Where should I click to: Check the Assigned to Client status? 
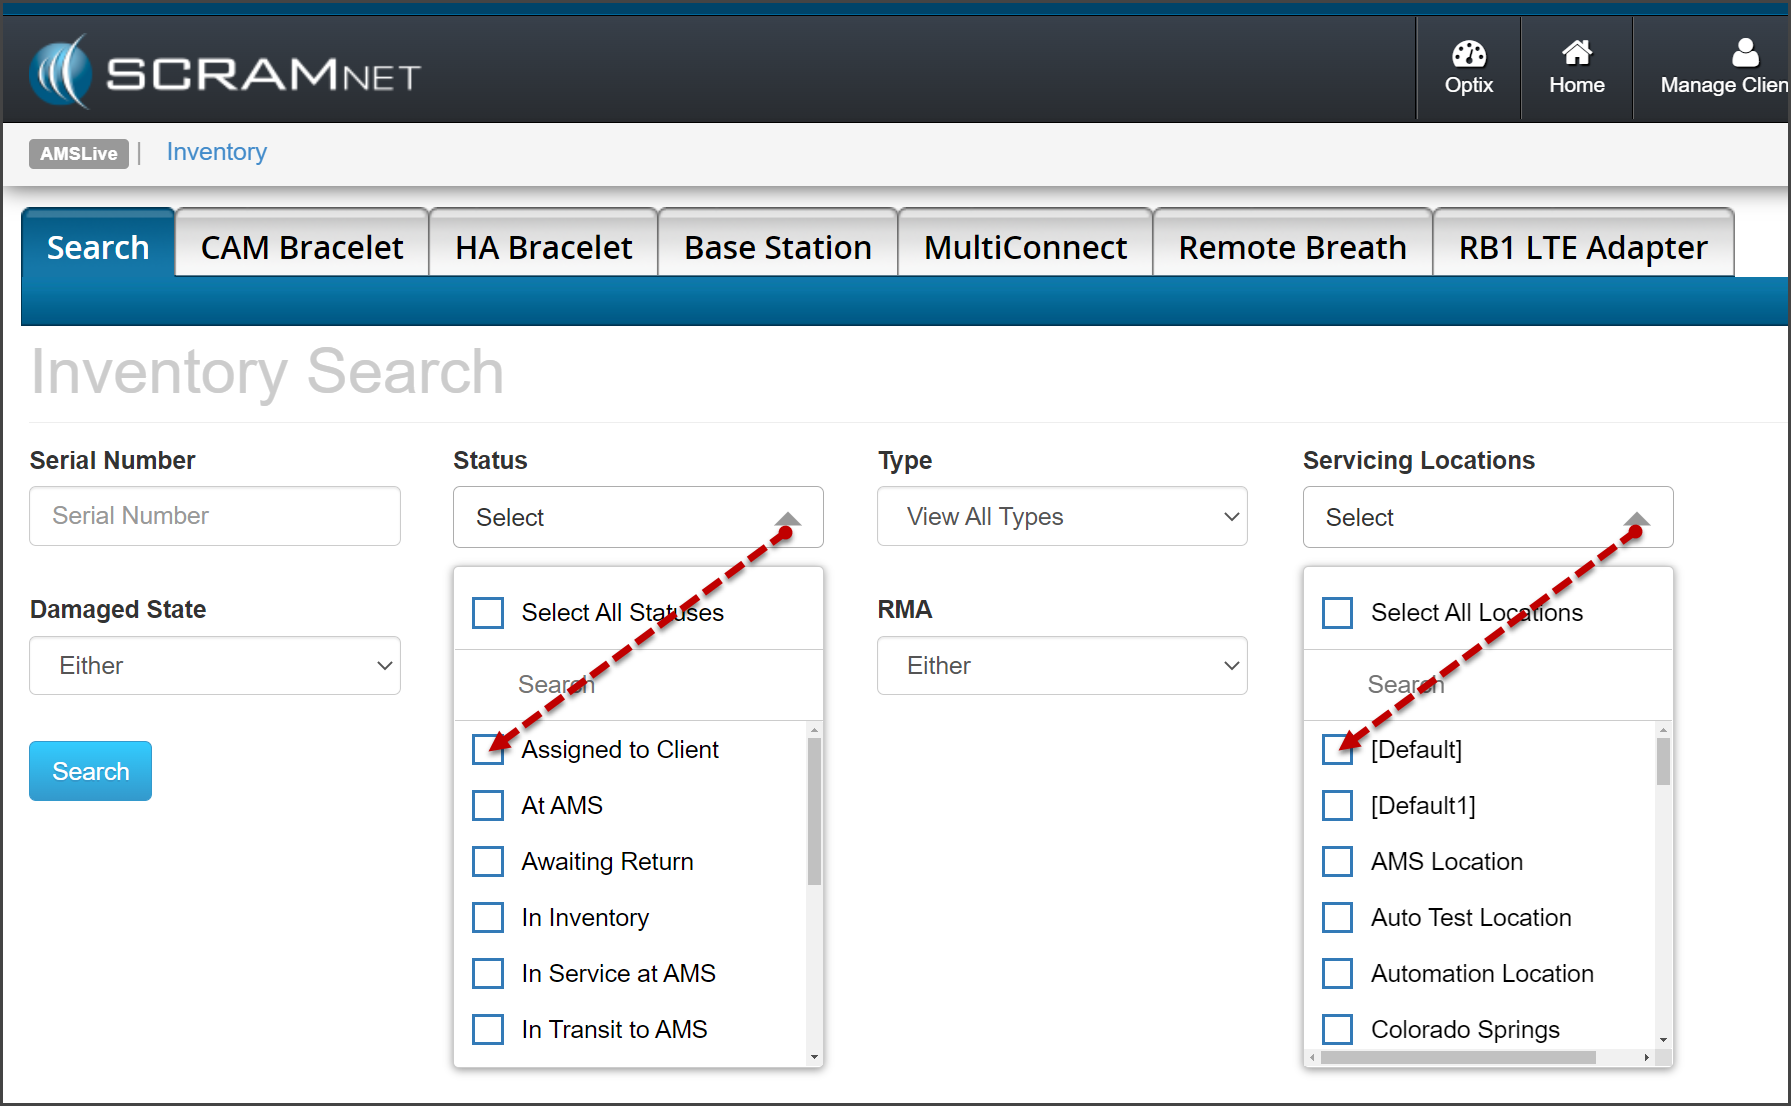pos(488,750)
